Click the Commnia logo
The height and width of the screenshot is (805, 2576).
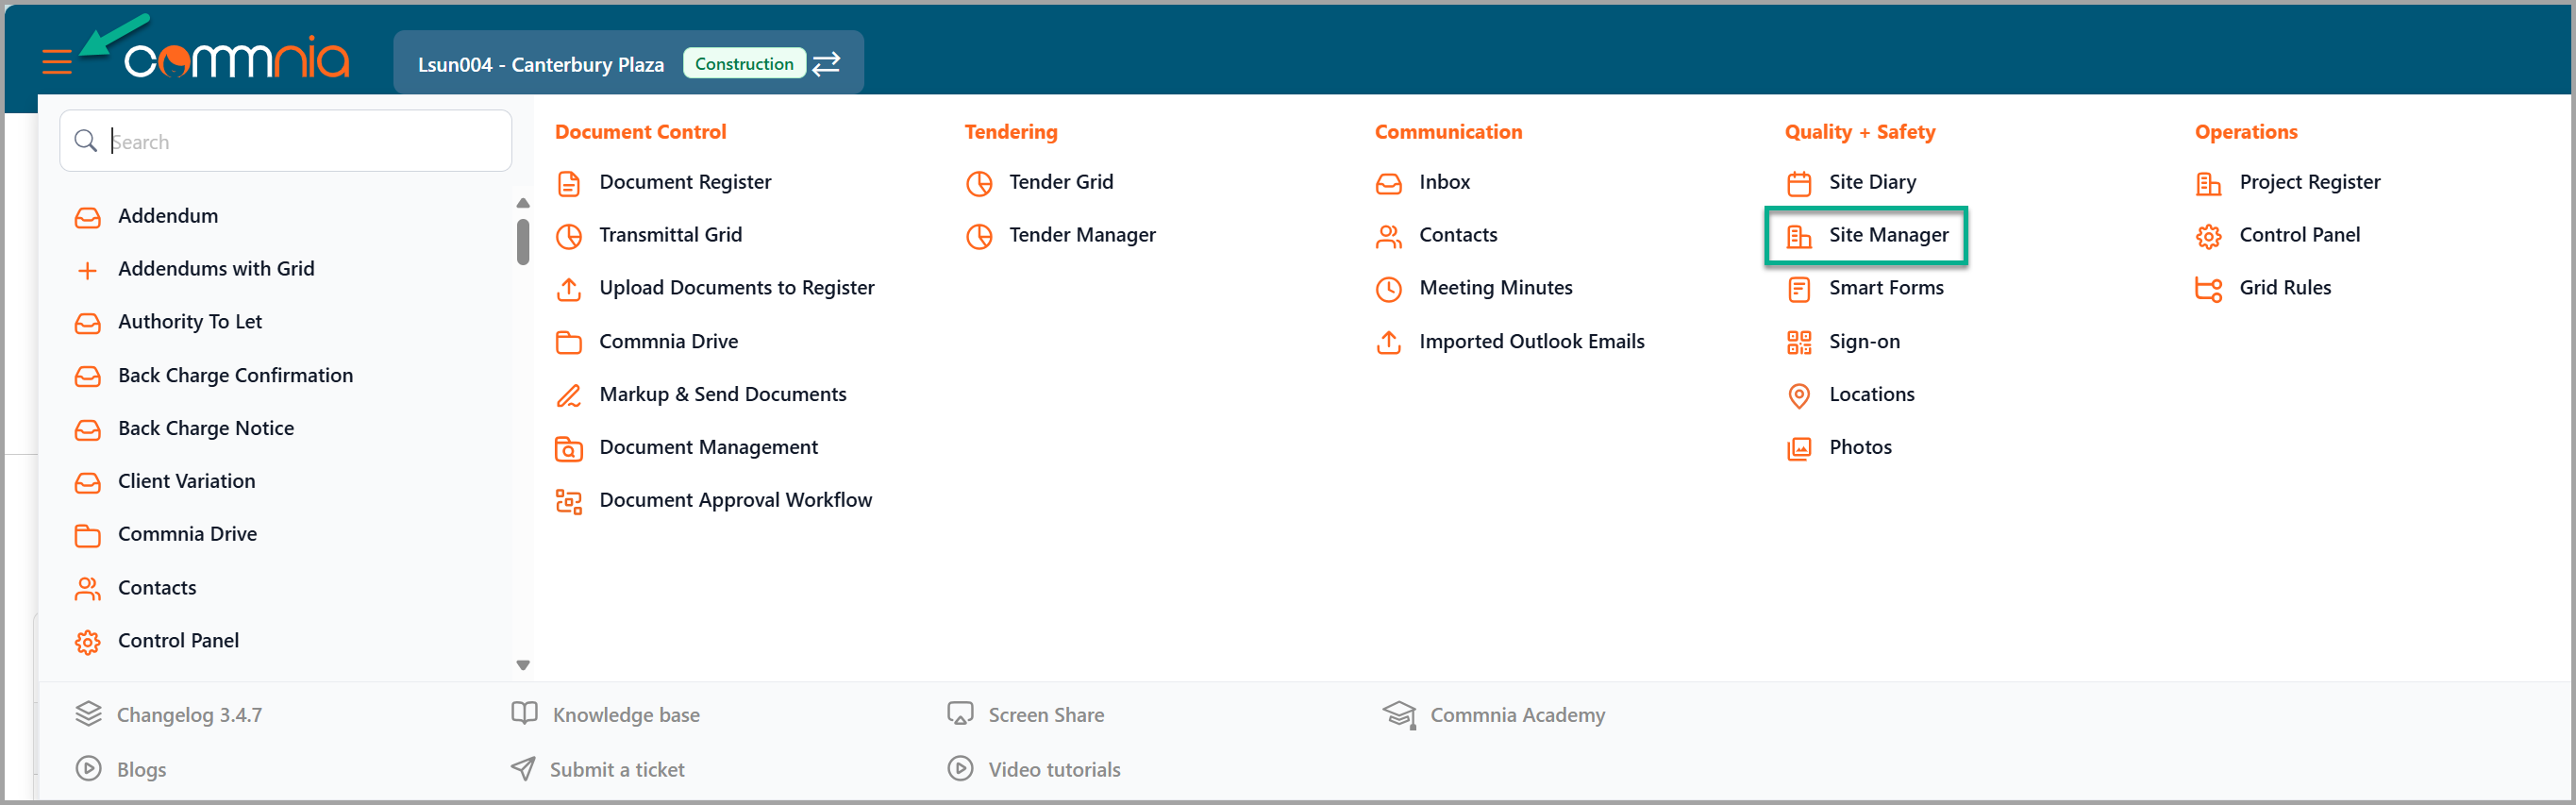pyautogui.click(x=236, y=58)
